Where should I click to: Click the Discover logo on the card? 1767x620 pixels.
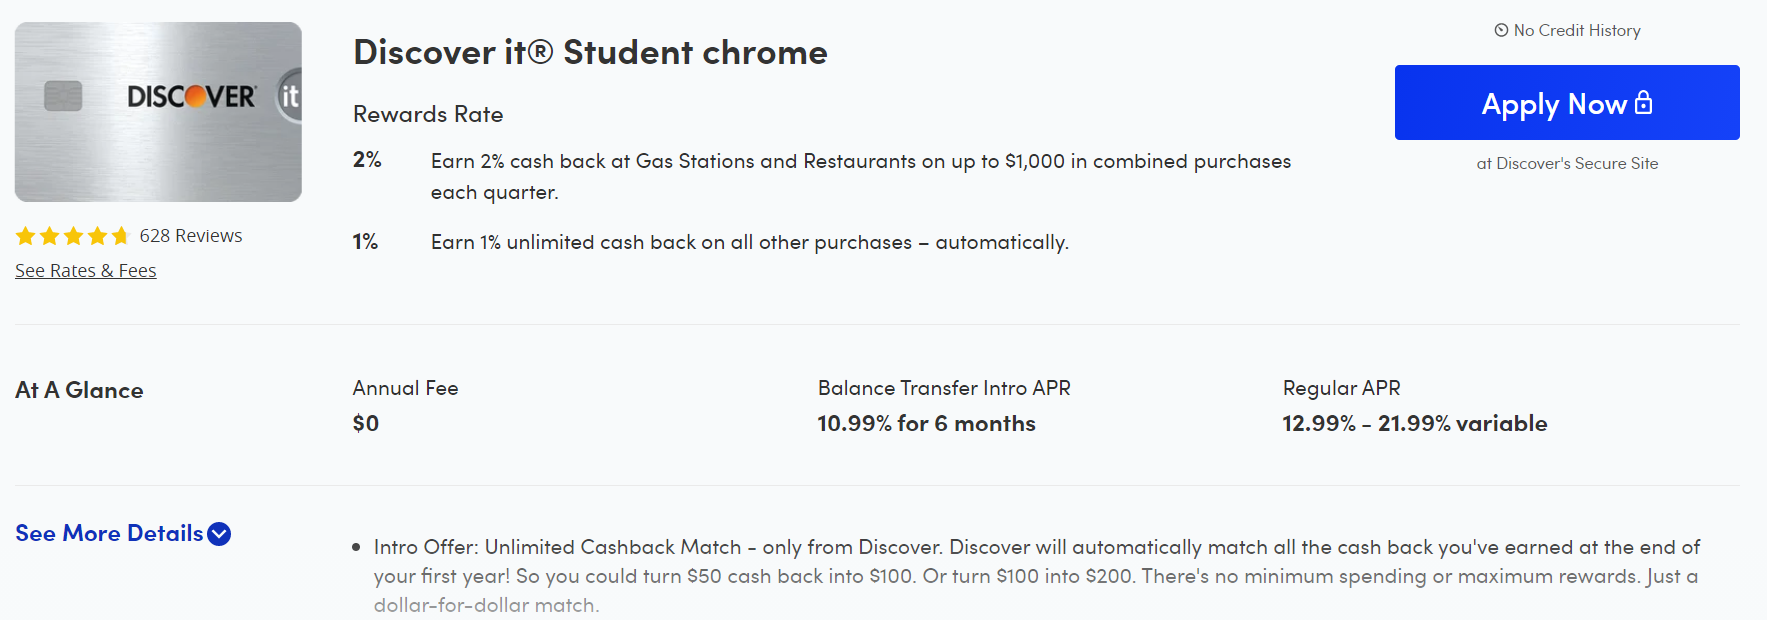pyautogui.click(x=192, y=96)
